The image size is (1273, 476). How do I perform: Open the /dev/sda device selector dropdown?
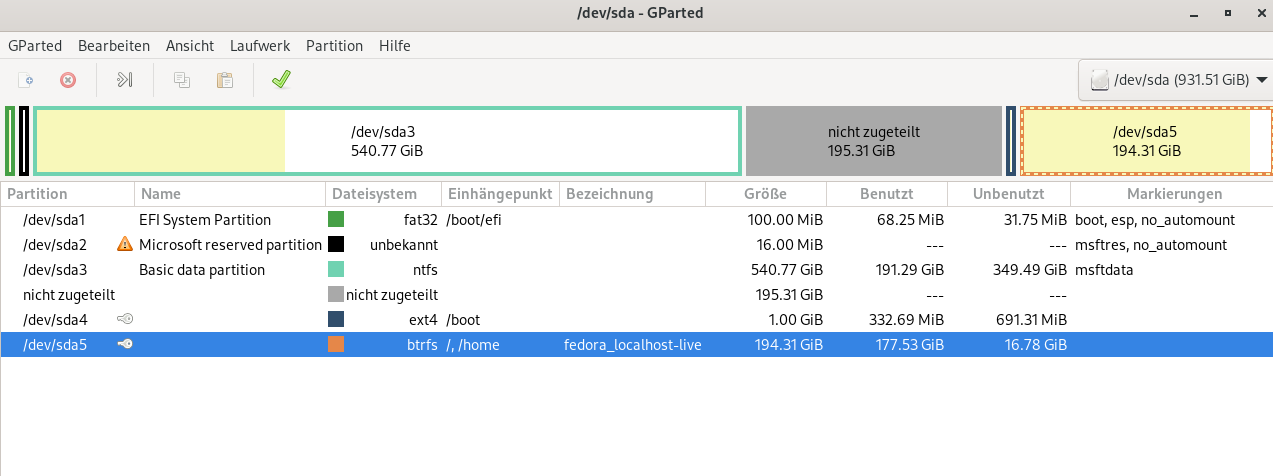[x=1176, y=79]
